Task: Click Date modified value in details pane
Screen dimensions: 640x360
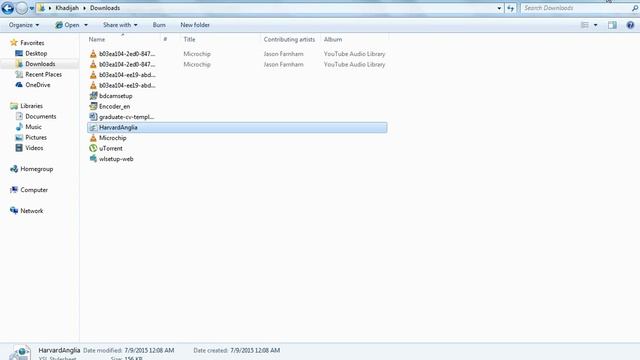Action: point(149,351)
